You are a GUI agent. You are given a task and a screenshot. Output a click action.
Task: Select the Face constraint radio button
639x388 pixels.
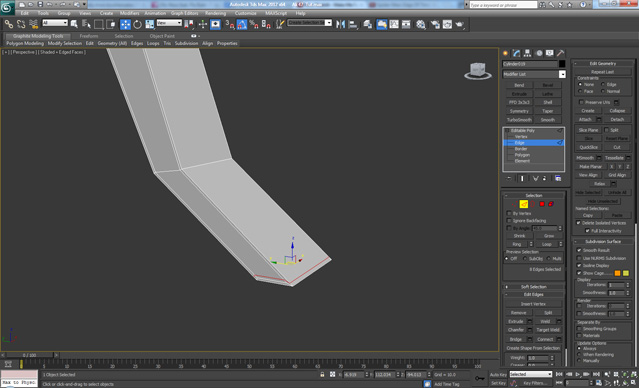pyautogui.click(x=580, y=91)
